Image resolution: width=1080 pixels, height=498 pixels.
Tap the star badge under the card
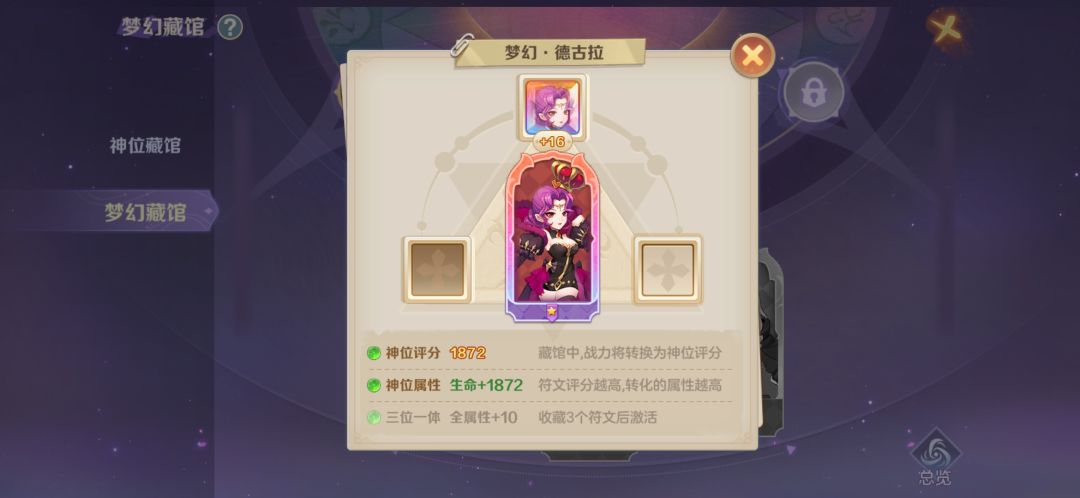tap(552, 311)
